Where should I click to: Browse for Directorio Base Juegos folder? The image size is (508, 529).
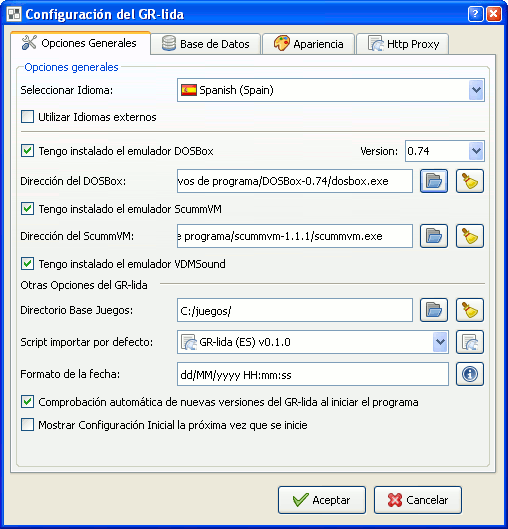pos(434,310)
